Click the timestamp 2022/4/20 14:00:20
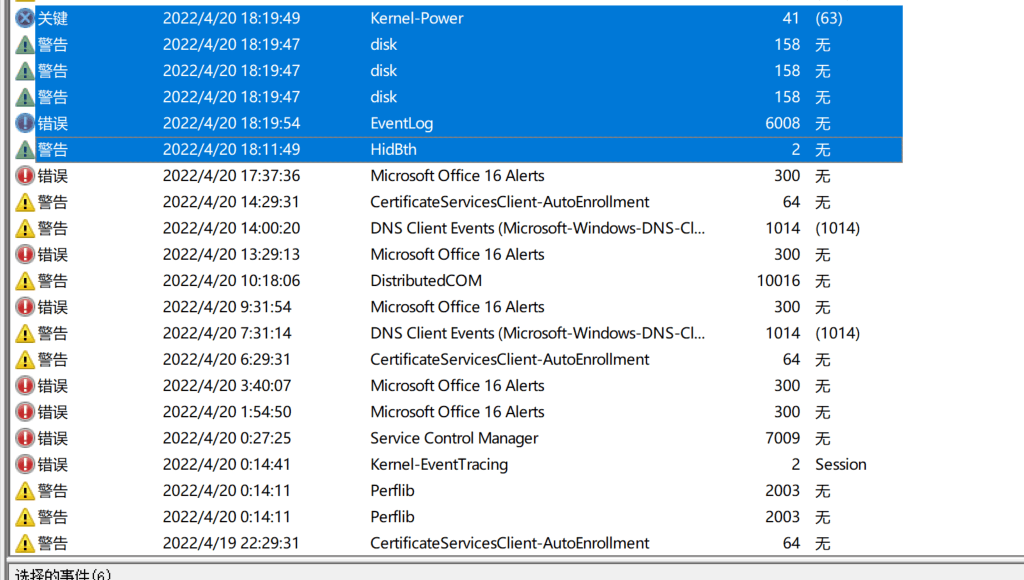 click(231, 228)
